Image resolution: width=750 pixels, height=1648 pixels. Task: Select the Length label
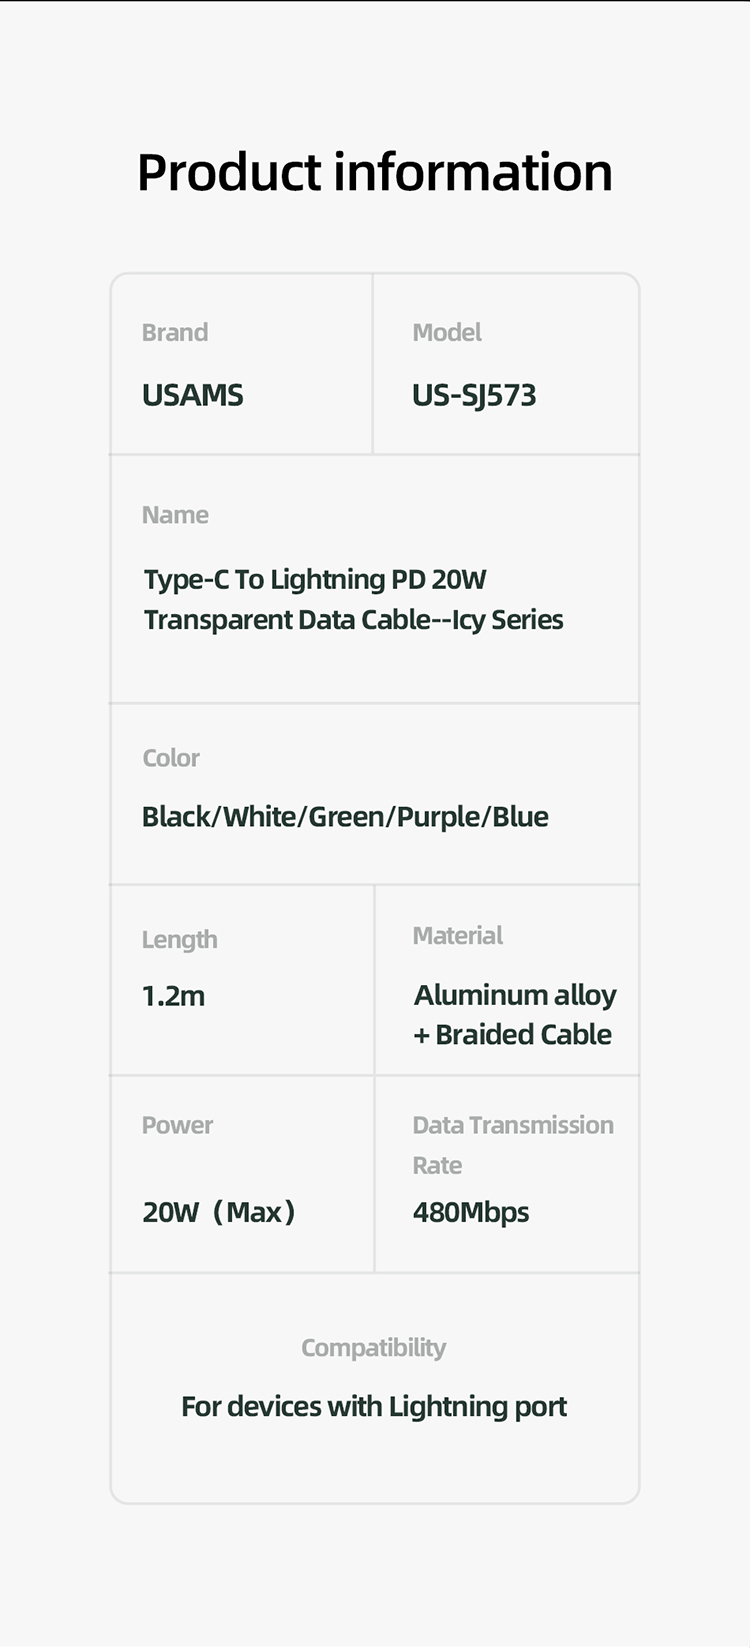[179, 940]
